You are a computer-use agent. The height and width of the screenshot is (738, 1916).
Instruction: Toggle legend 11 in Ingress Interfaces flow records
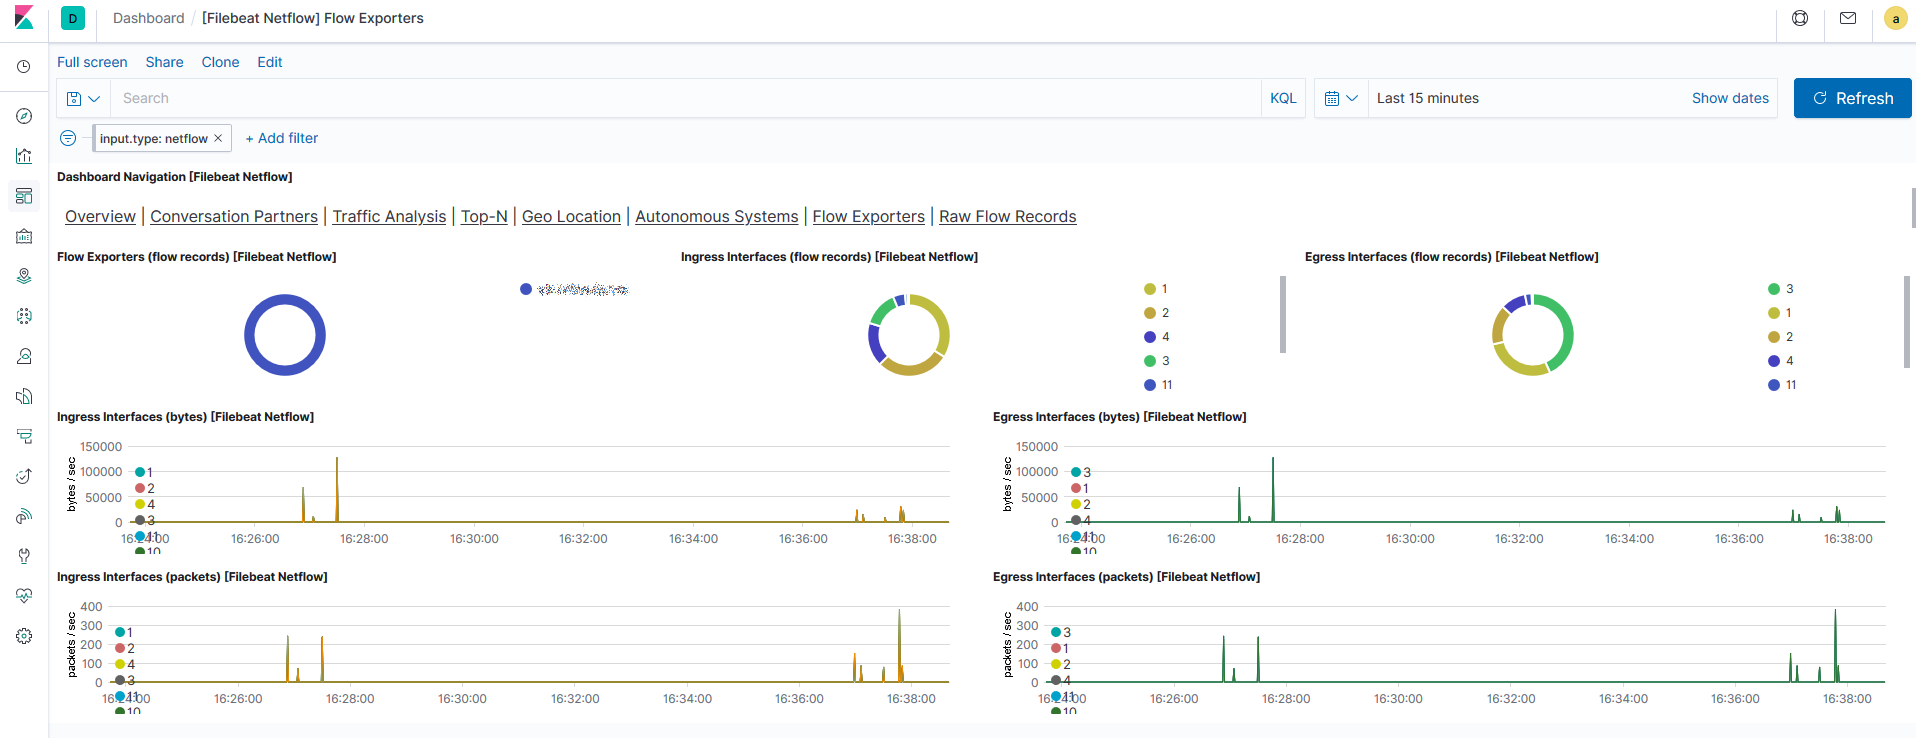click(x=1159, y=385)
